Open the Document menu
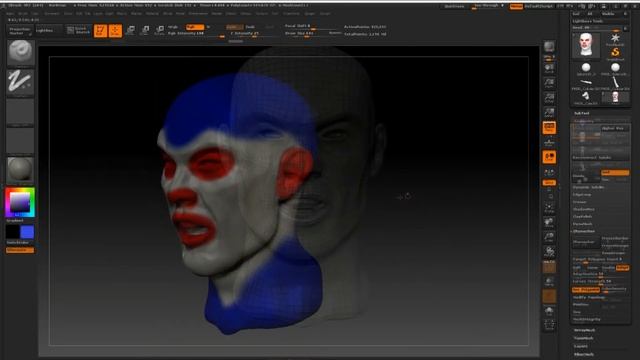 coord(52,13)
